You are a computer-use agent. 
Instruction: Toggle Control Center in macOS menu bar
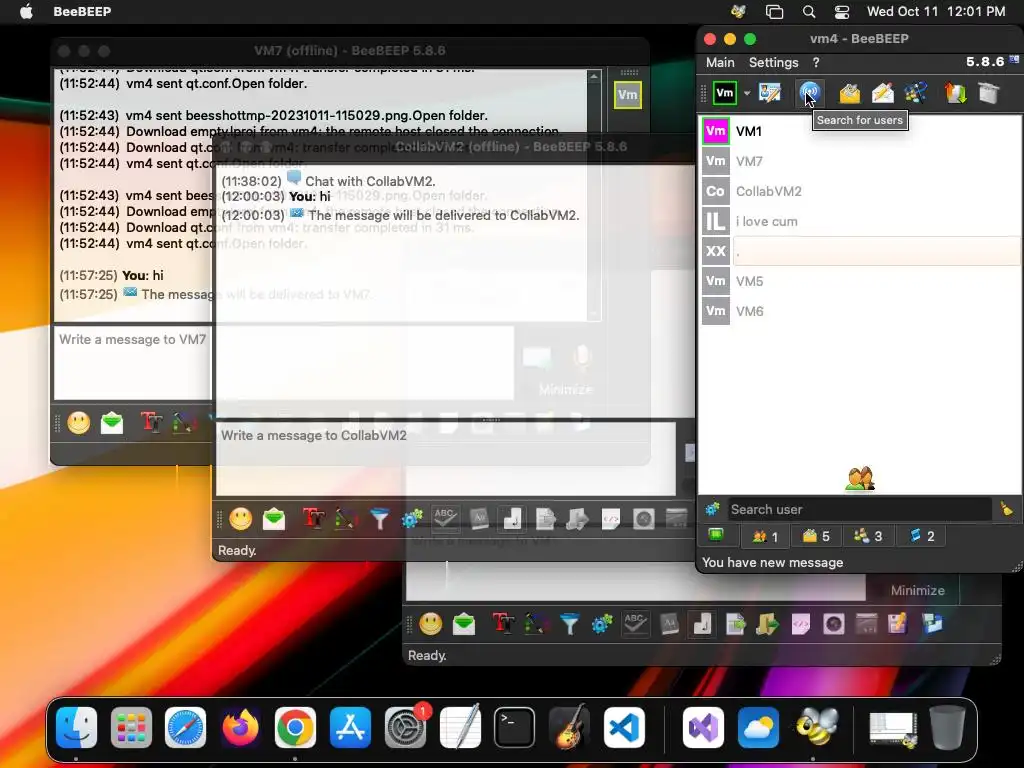(x=842, y=11)
